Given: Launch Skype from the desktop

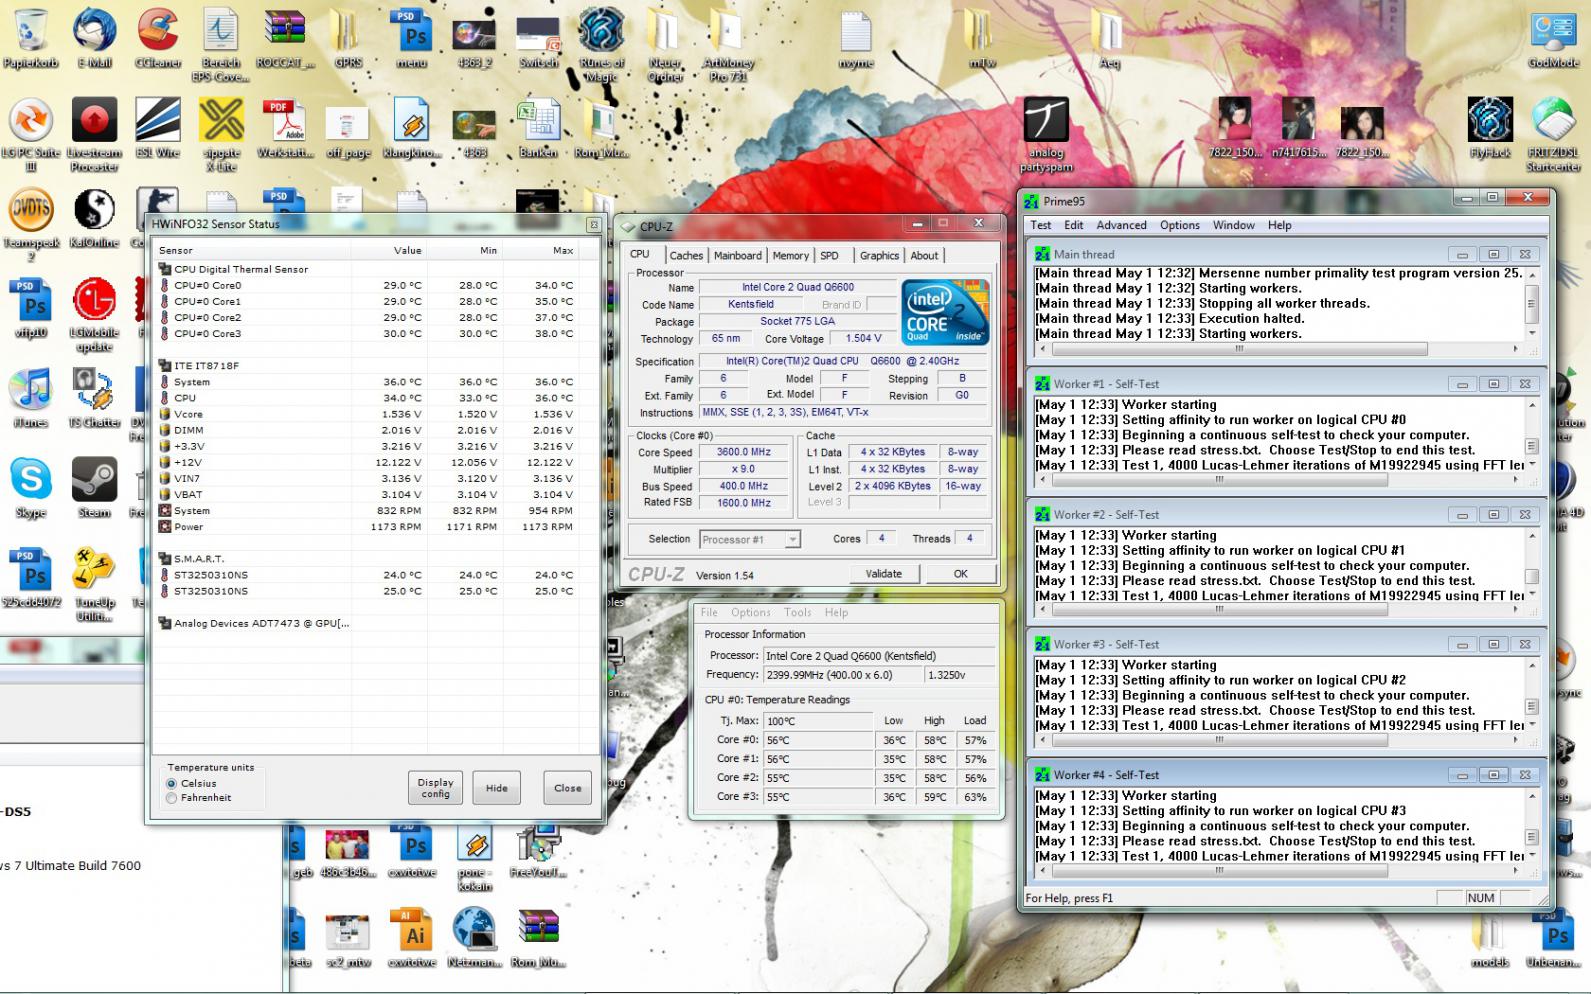Looking at the screenshot, I should pyautogui.click(x=31, y=487).
